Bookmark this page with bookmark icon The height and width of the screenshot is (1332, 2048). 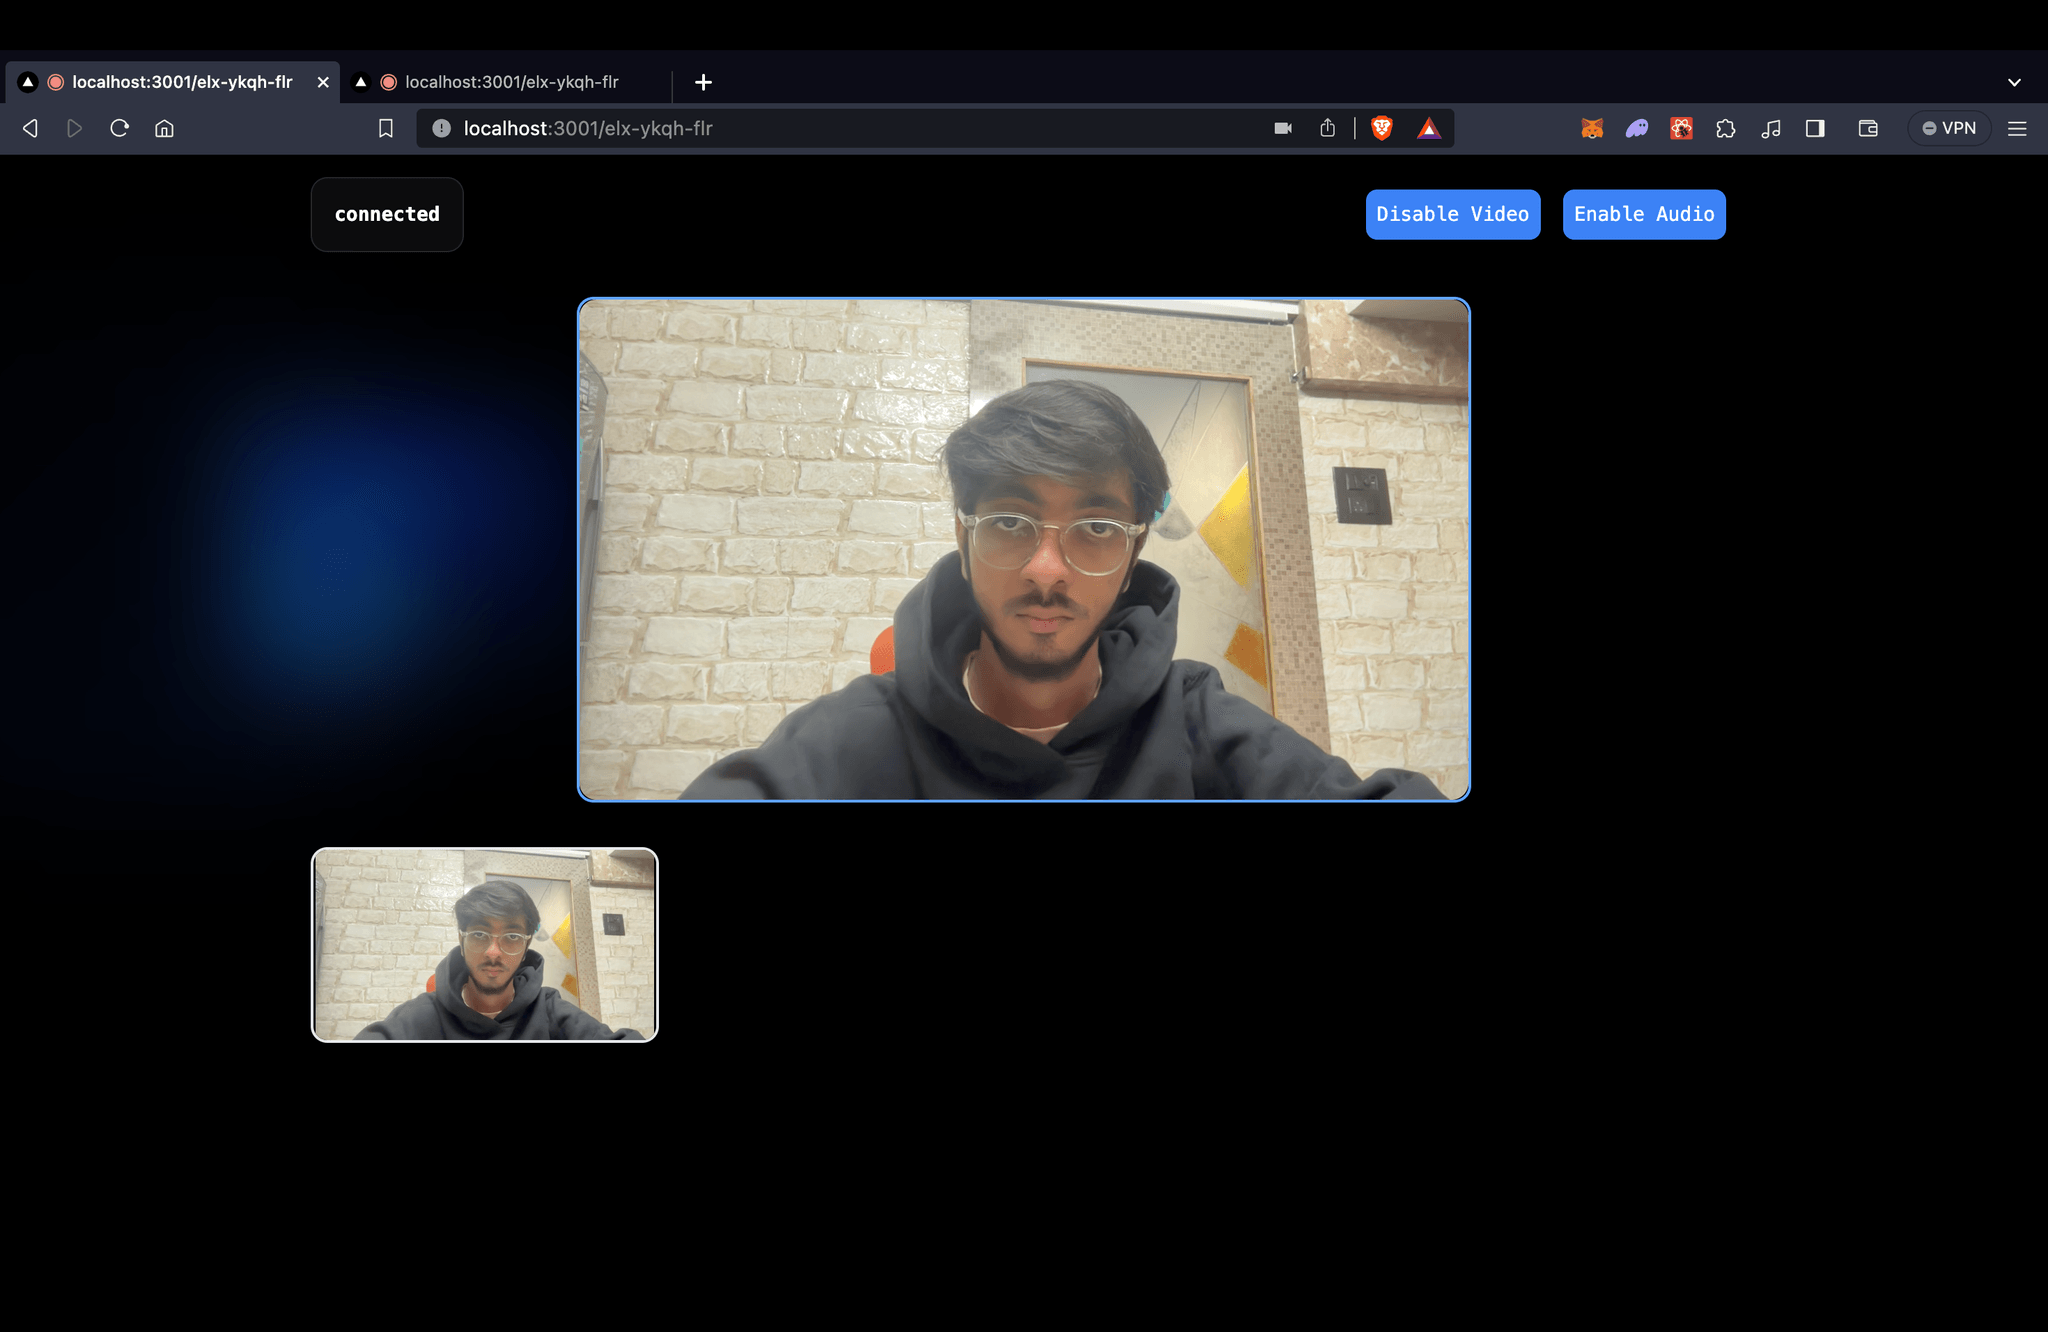[x=386, y=128]
